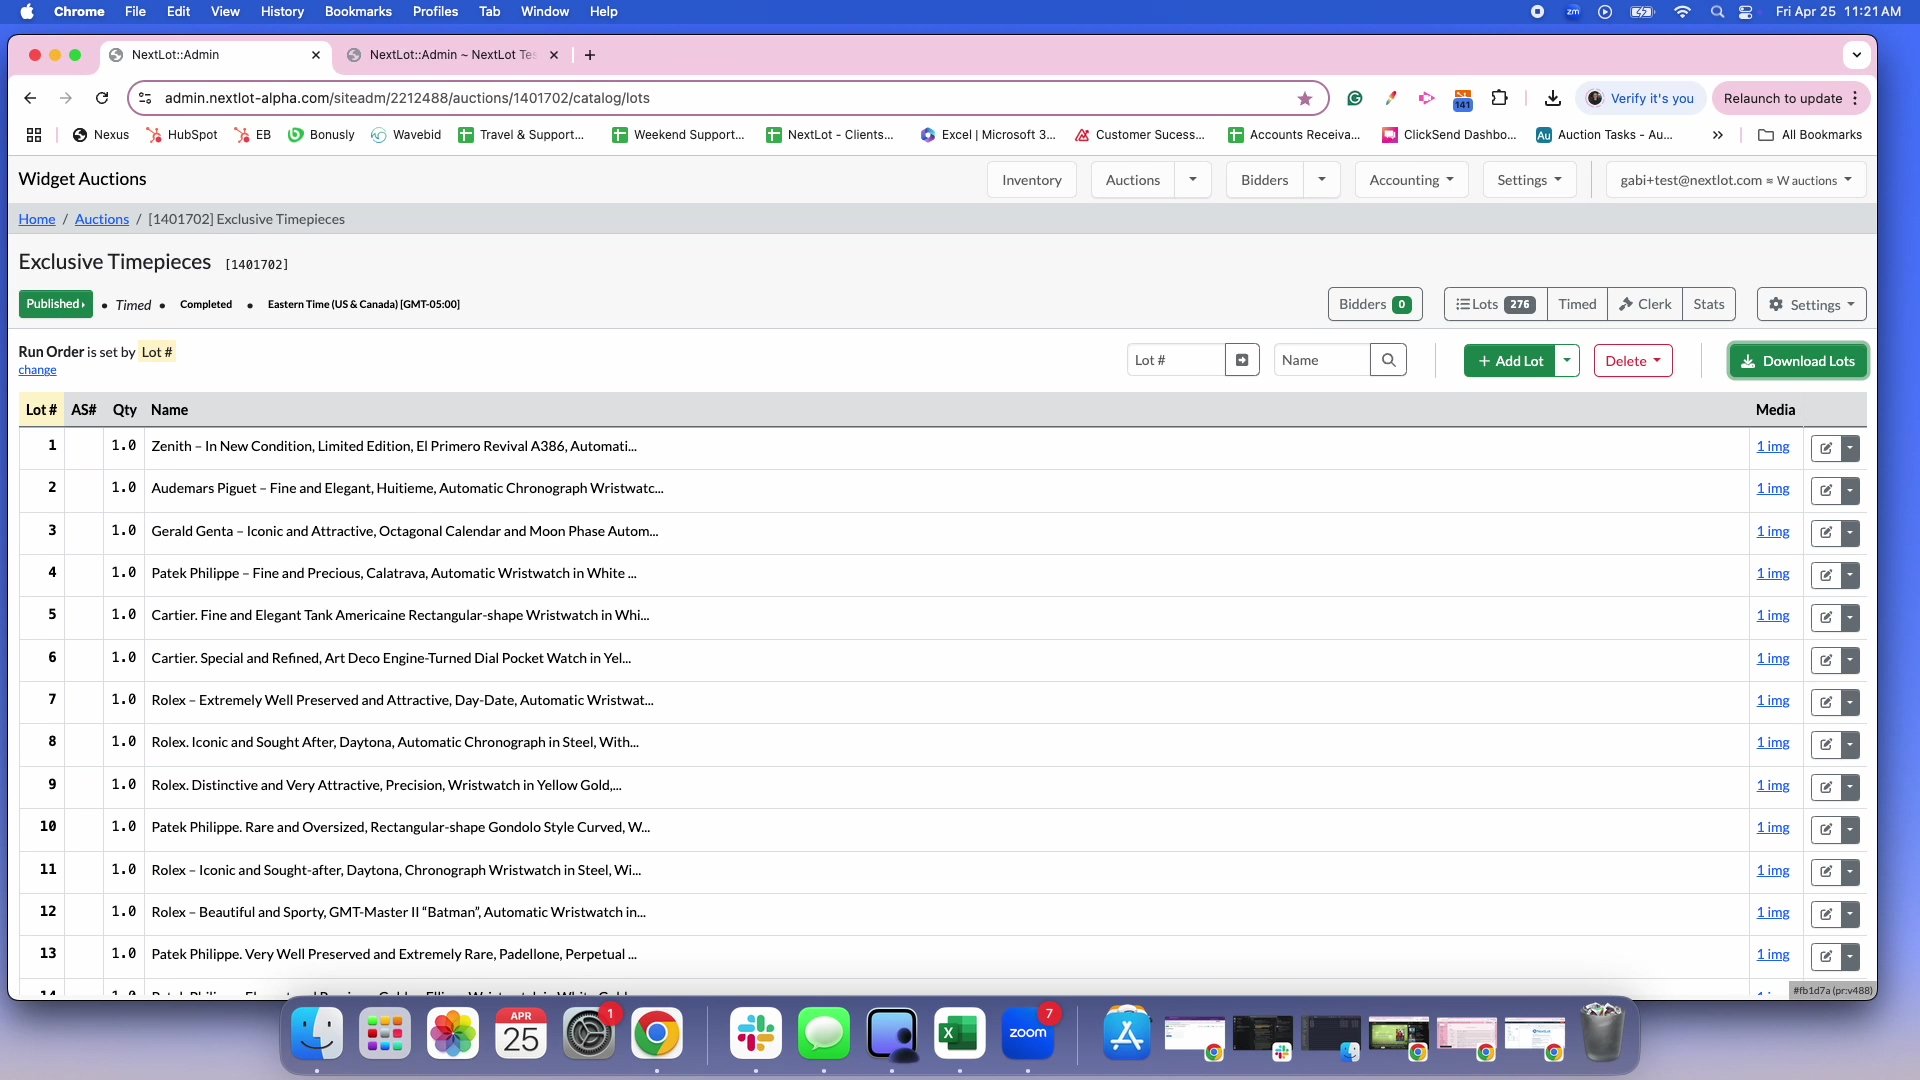The height and width of the screenshot is (1080, 1920).
Task: Click the Chrome downloads icon
Action: 1552,98
